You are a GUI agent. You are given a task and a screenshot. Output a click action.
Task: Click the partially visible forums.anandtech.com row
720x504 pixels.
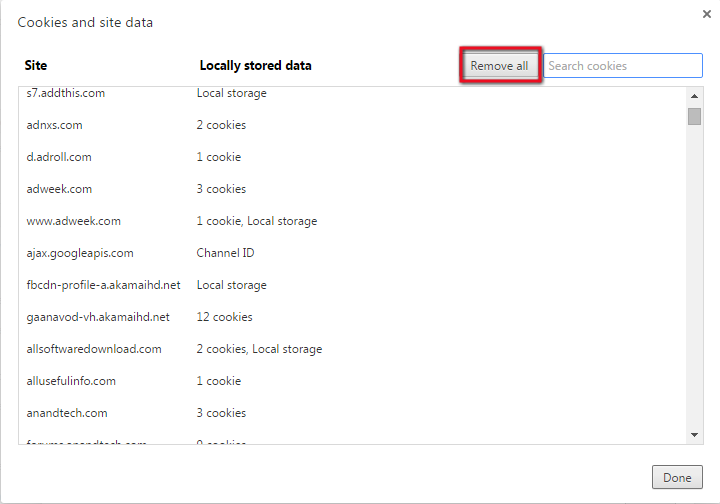(87, 441)
